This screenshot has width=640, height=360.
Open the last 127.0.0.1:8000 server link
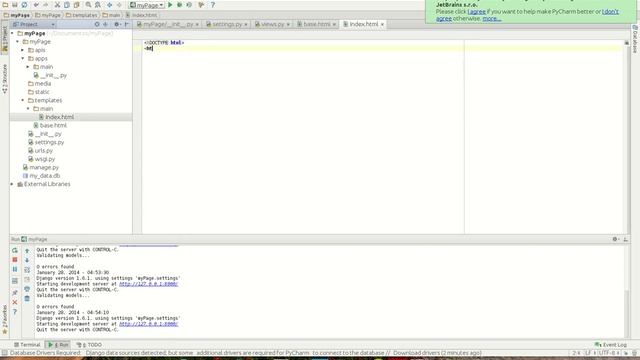click(149, 324)
